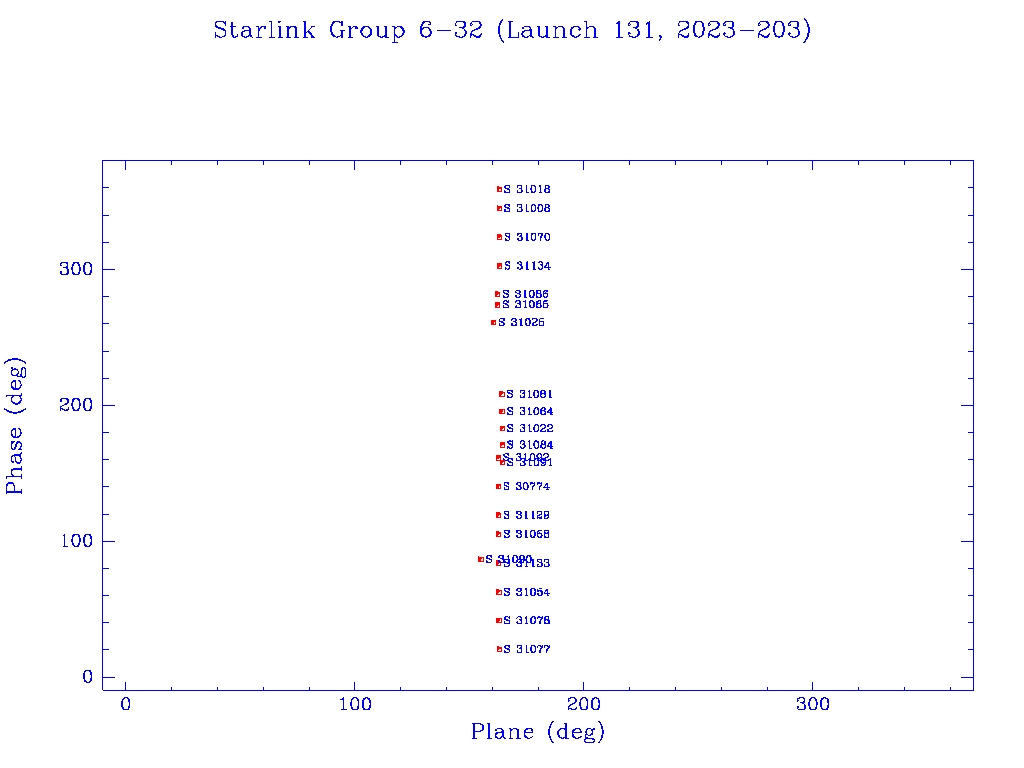Select the 'Phase (deg)' y-axis label
Viewport: 1024px width, 768px height.
[15, 426]
